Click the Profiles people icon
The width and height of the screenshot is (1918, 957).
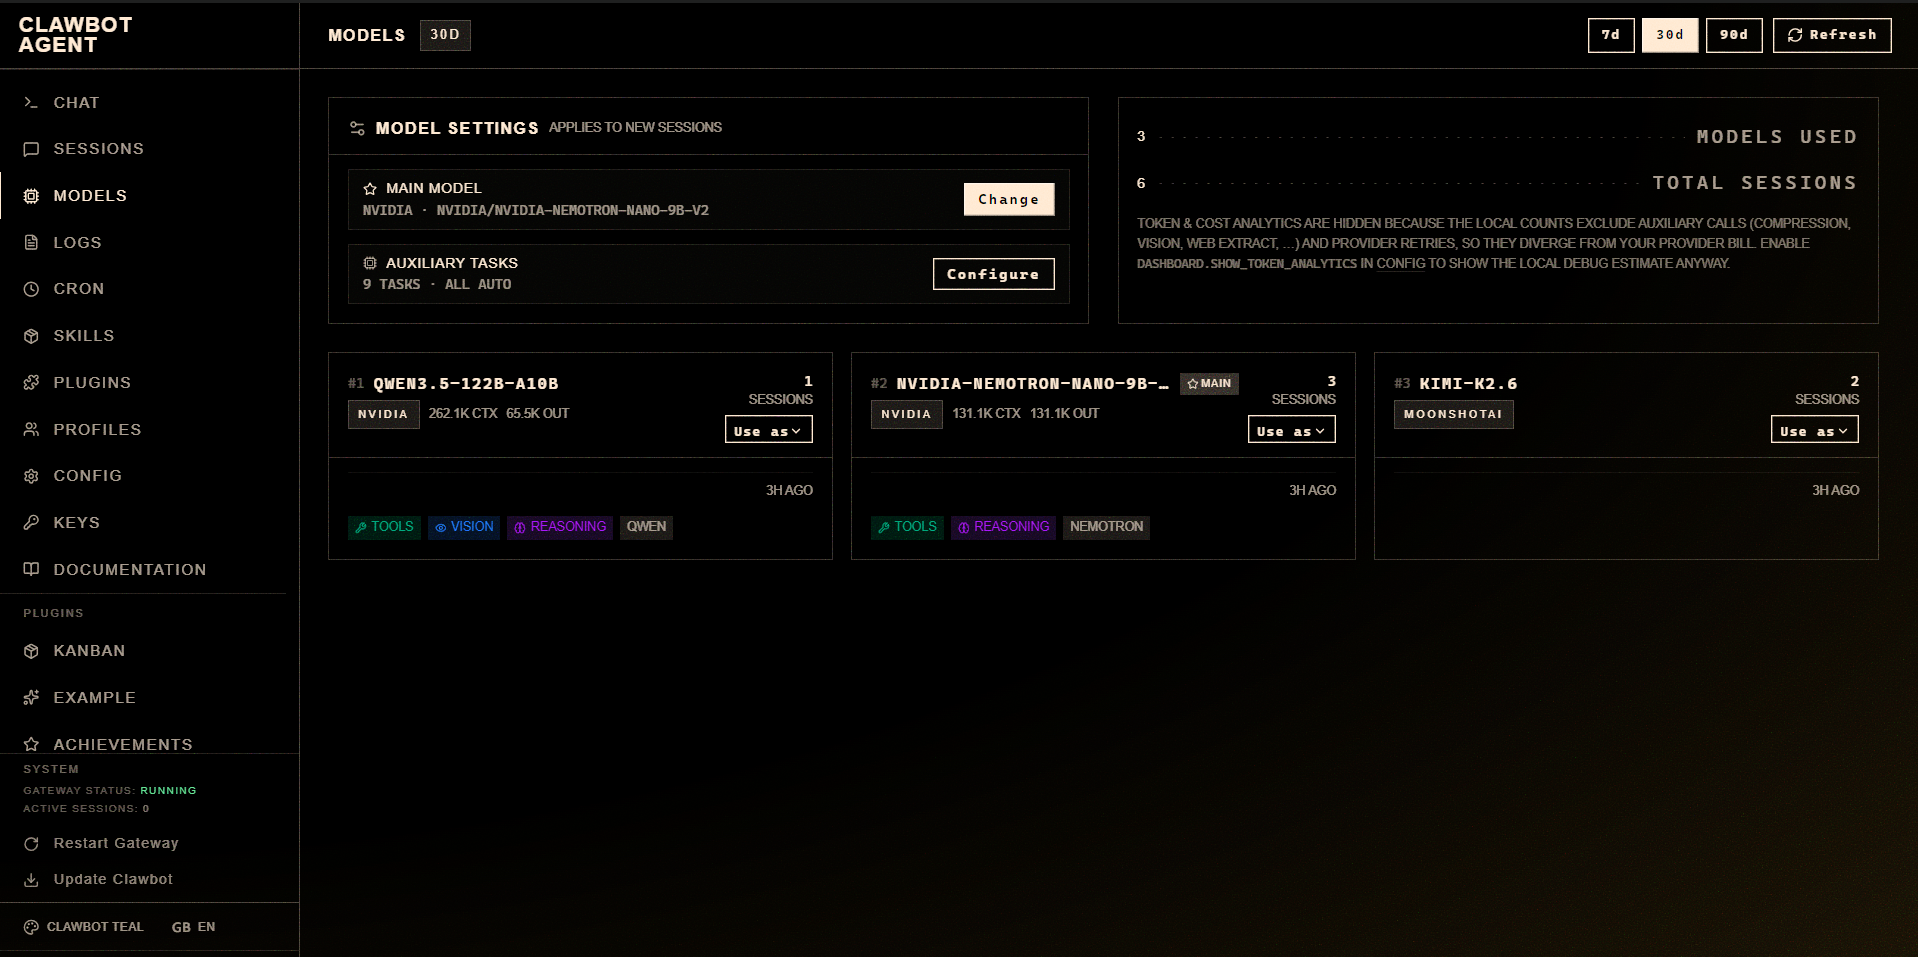[31, 429]
